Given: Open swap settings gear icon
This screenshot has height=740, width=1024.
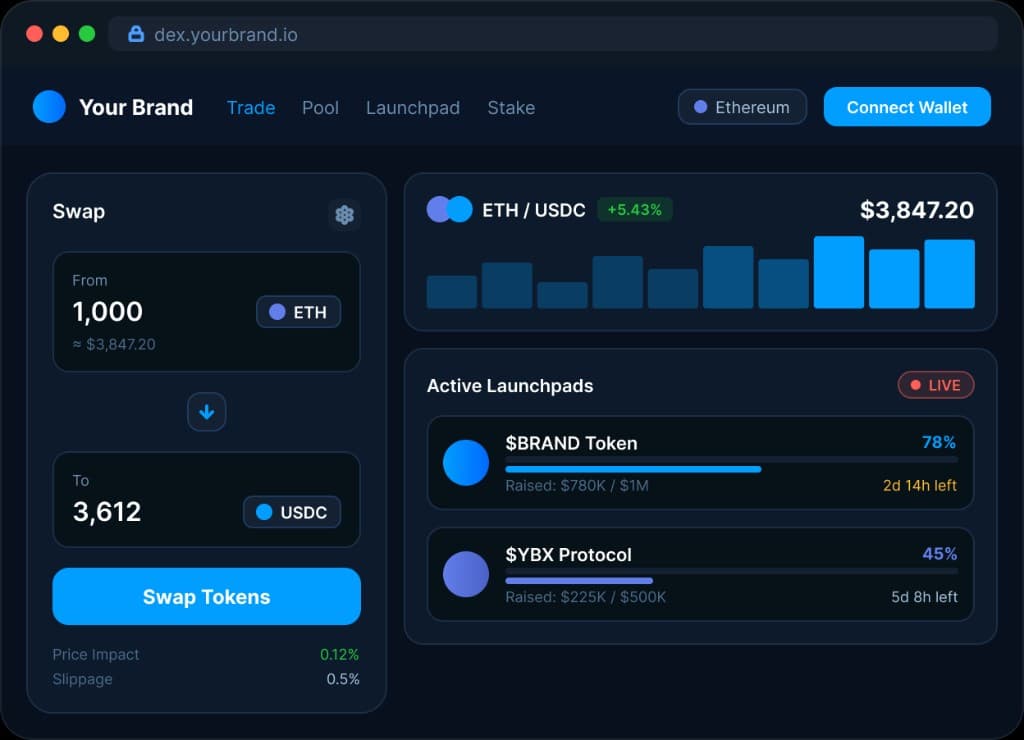Looking at the screenshot, I should (344, 215).
